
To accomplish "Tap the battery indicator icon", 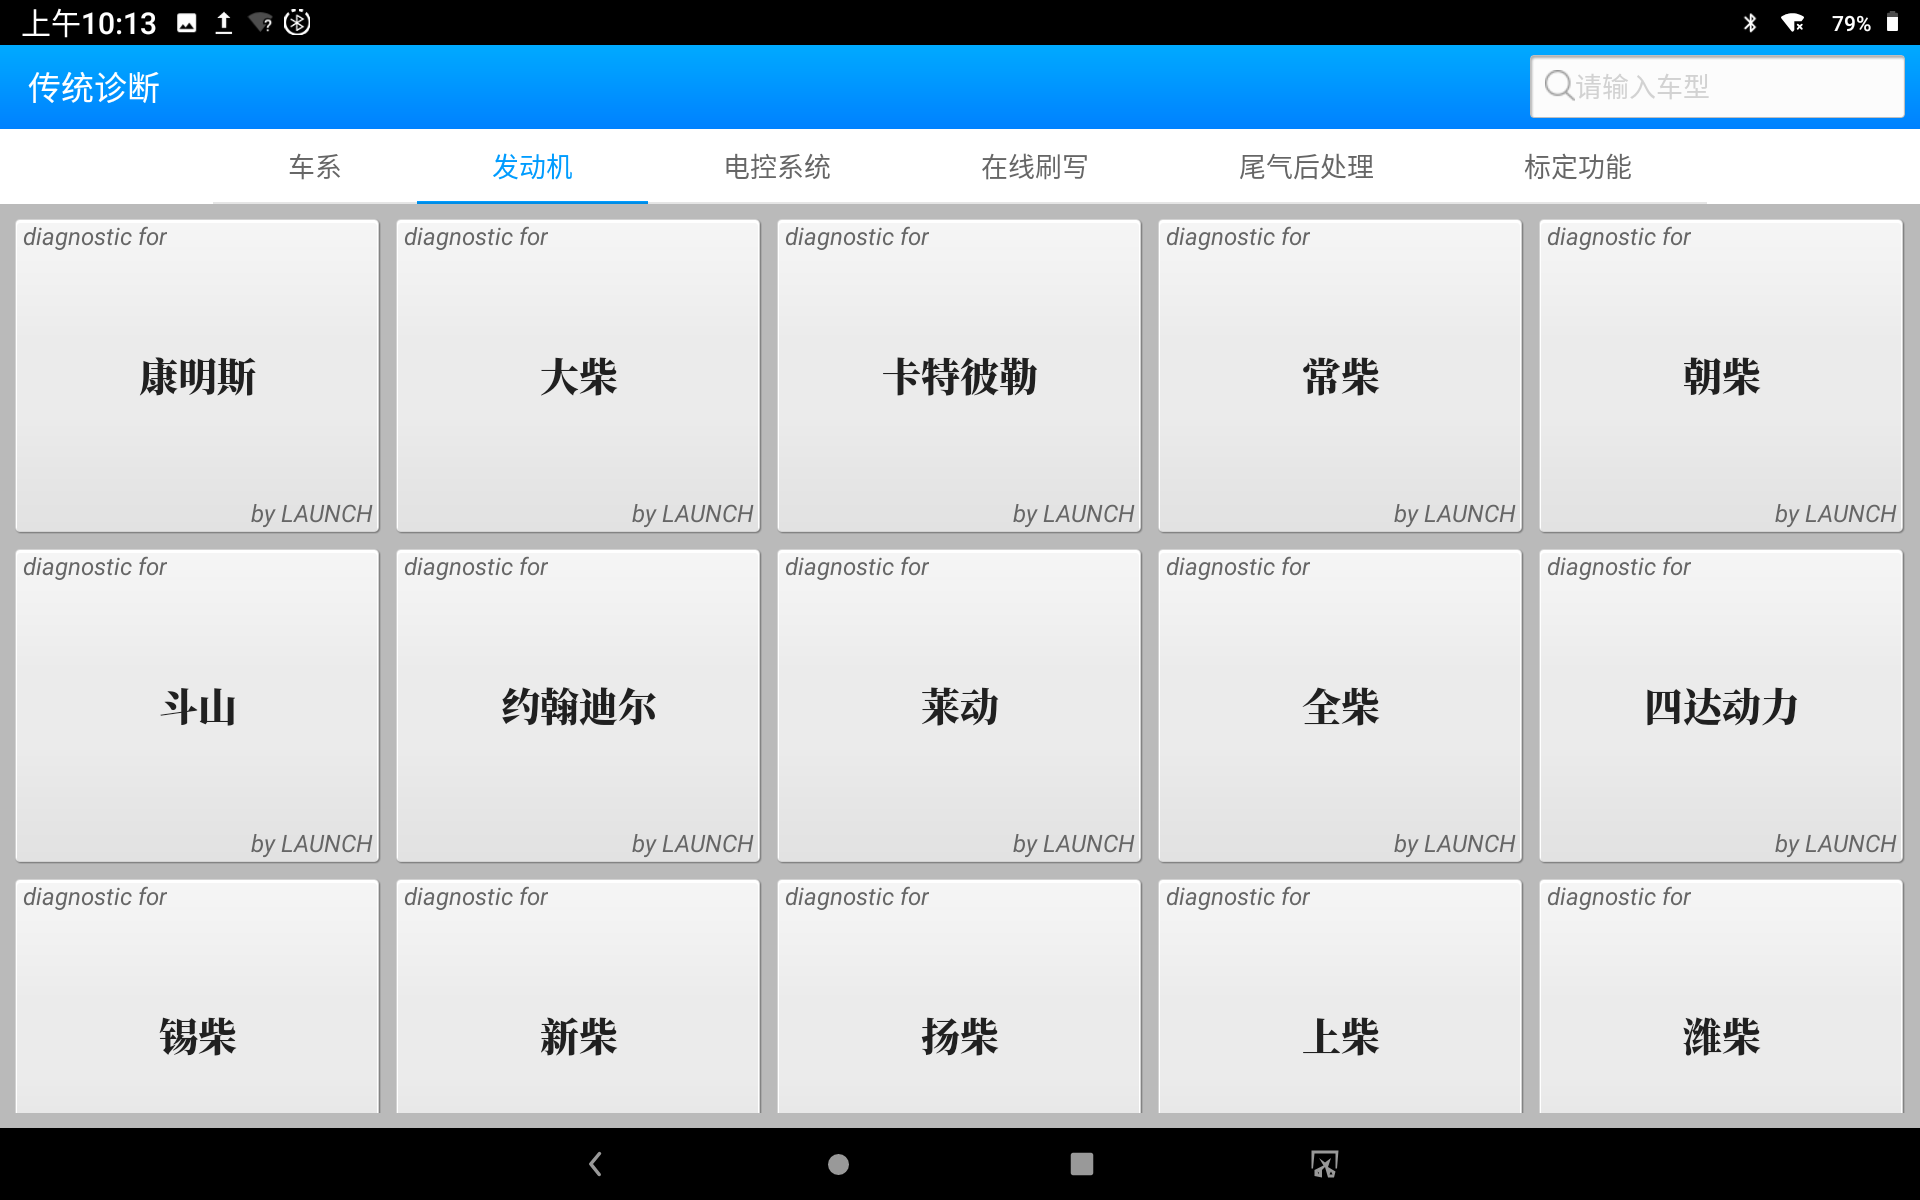I will click(1892, 22).
